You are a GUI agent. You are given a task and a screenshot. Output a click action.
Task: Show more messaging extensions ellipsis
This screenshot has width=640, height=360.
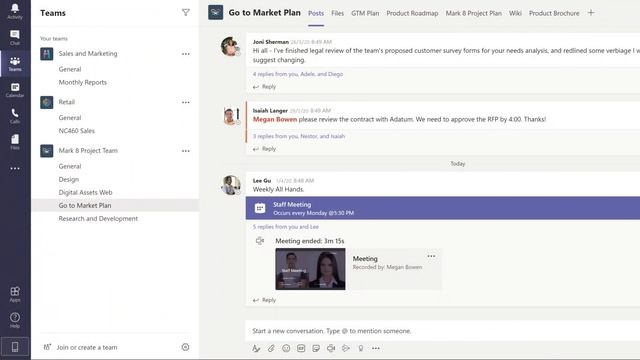coord(376,348)
